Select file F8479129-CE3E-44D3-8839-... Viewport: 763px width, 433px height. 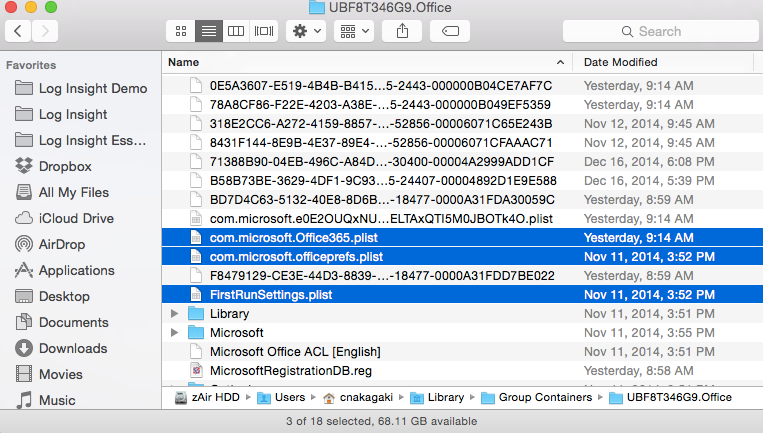pos(462,275)
